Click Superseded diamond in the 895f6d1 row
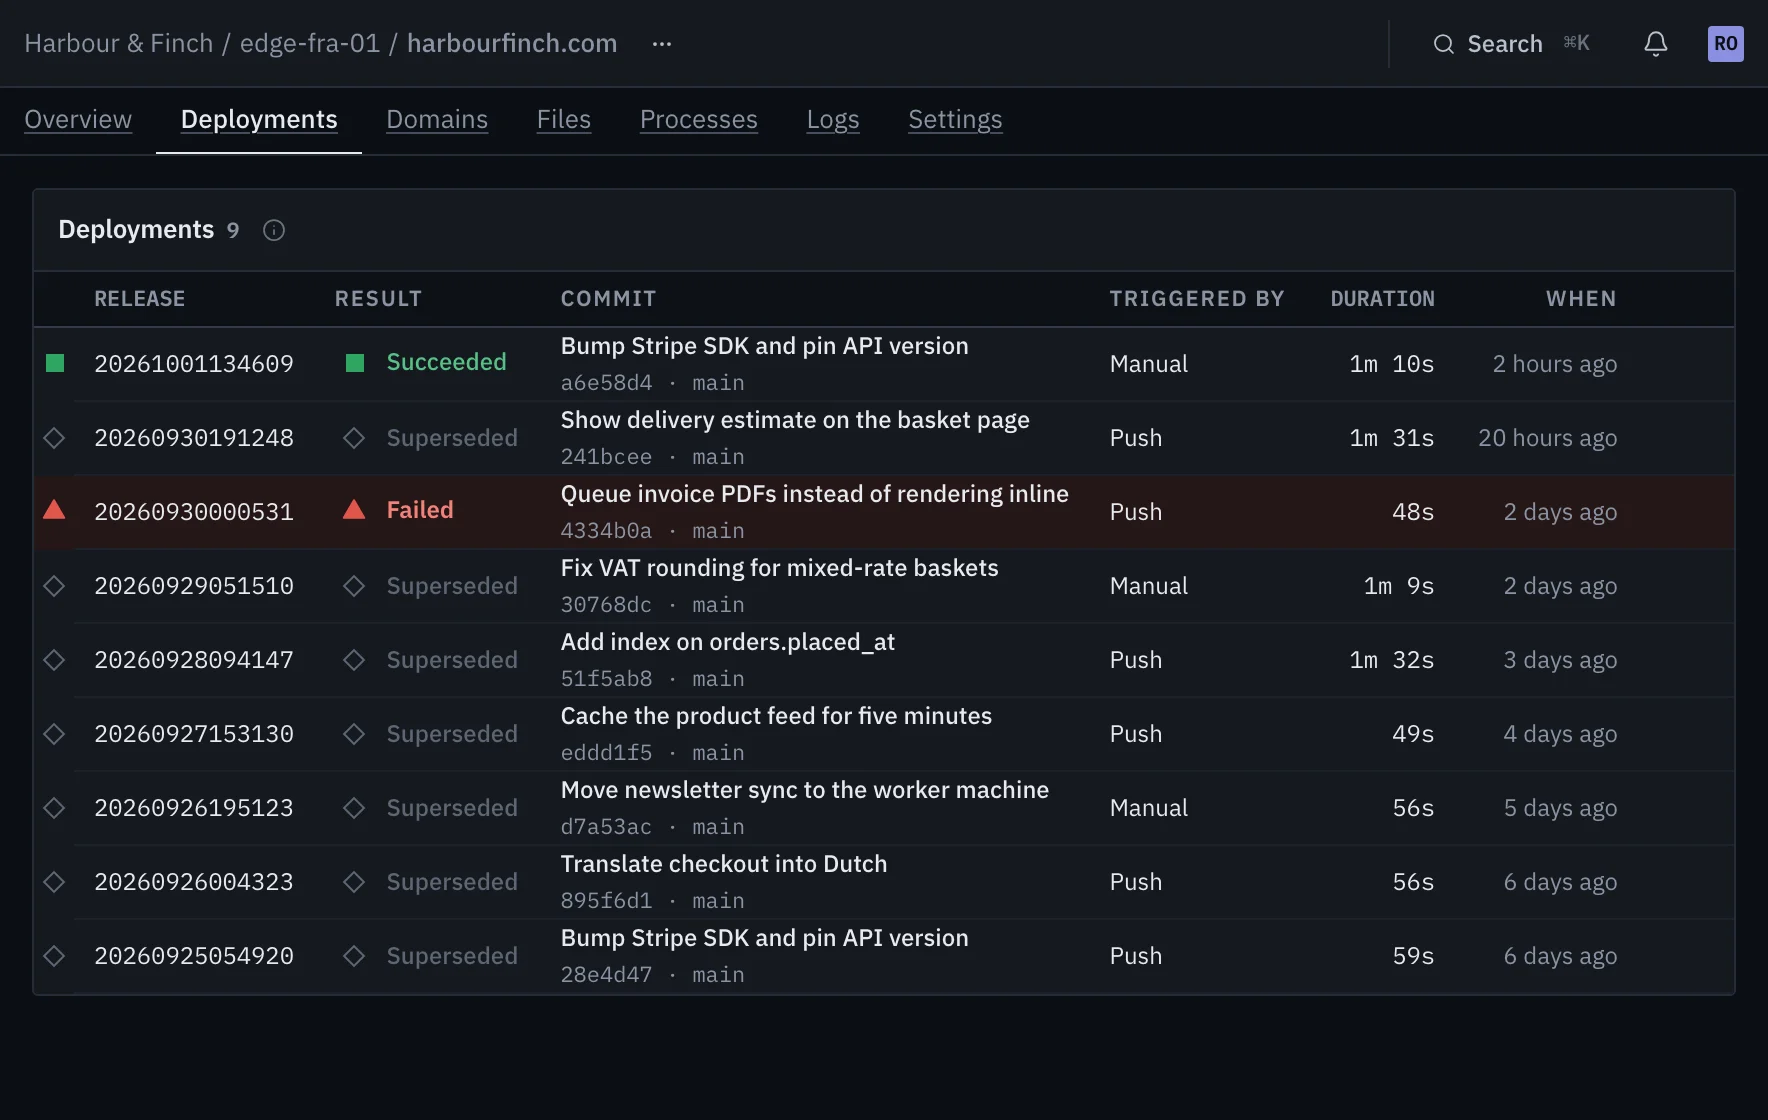Image resolution: width=1768 pixels, height=1120 pixels. click(354, 882)
